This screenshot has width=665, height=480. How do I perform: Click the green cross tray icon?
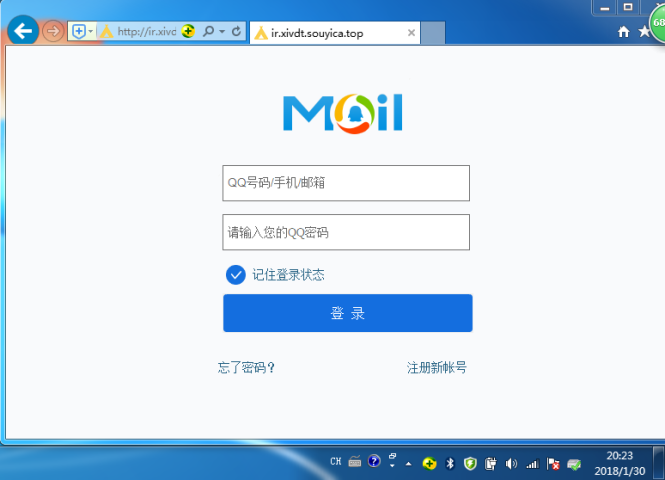pyautogui.click(x=429, y=463)
